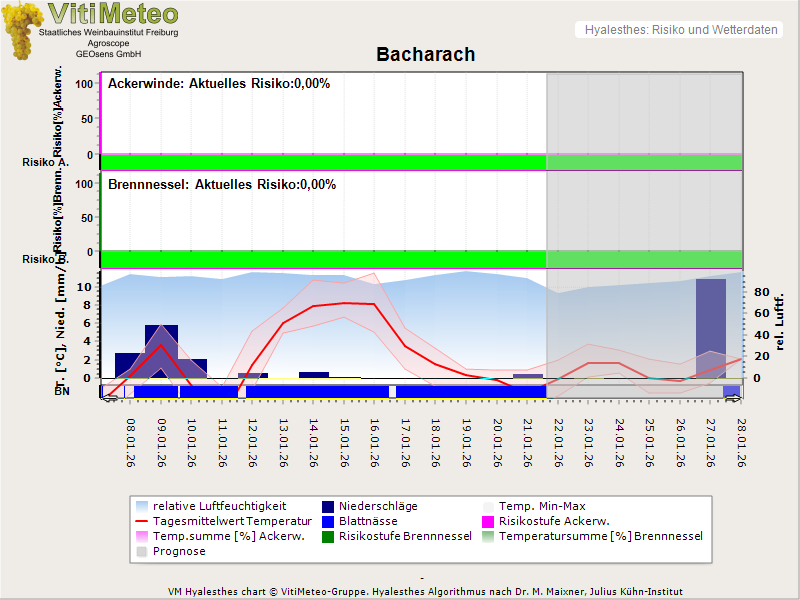
Task: Click the blue Niederschläge legend swatch
Action: pos(329,506)
